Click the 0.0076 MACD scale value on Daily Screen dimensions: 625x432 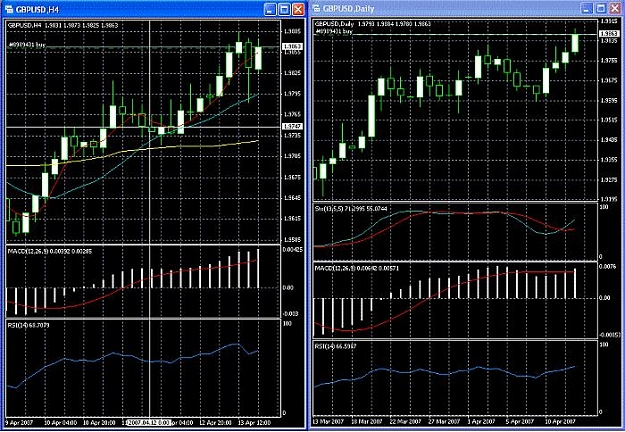point(608,267)
